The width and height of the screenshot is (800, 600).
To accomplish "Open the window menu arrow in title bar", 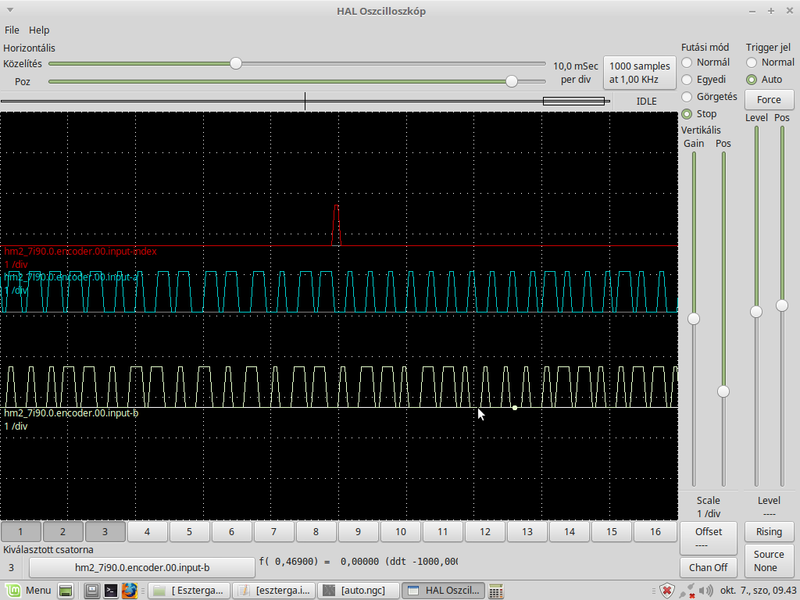I will tap(10, 10).
